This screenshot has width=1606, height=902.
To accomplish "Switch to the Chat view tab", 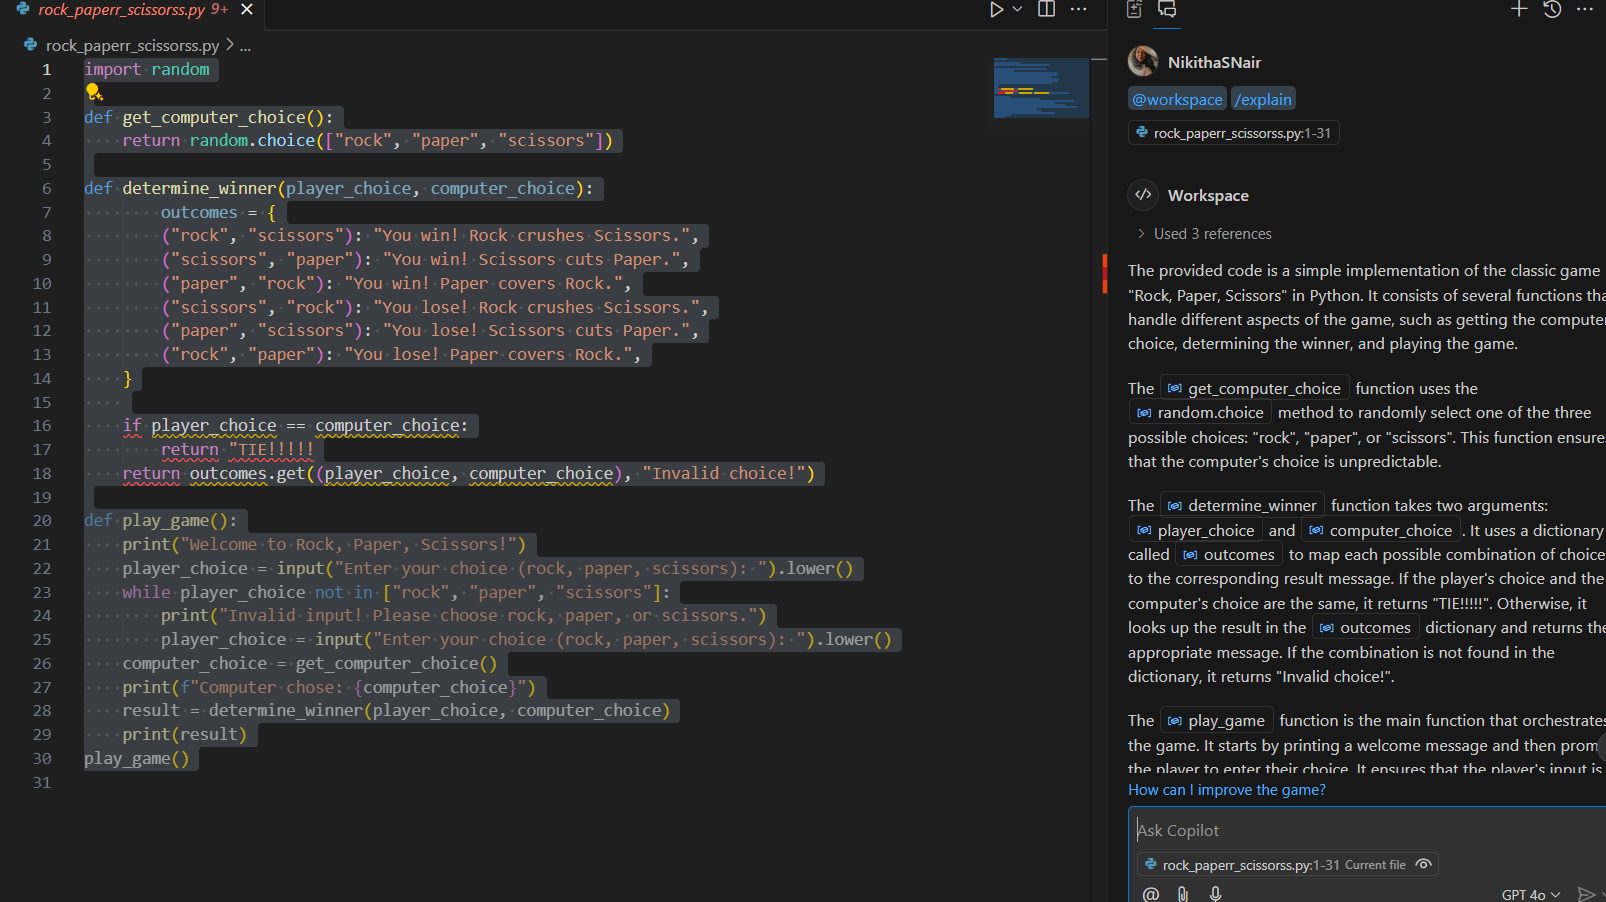I will tap(1167, 9).
